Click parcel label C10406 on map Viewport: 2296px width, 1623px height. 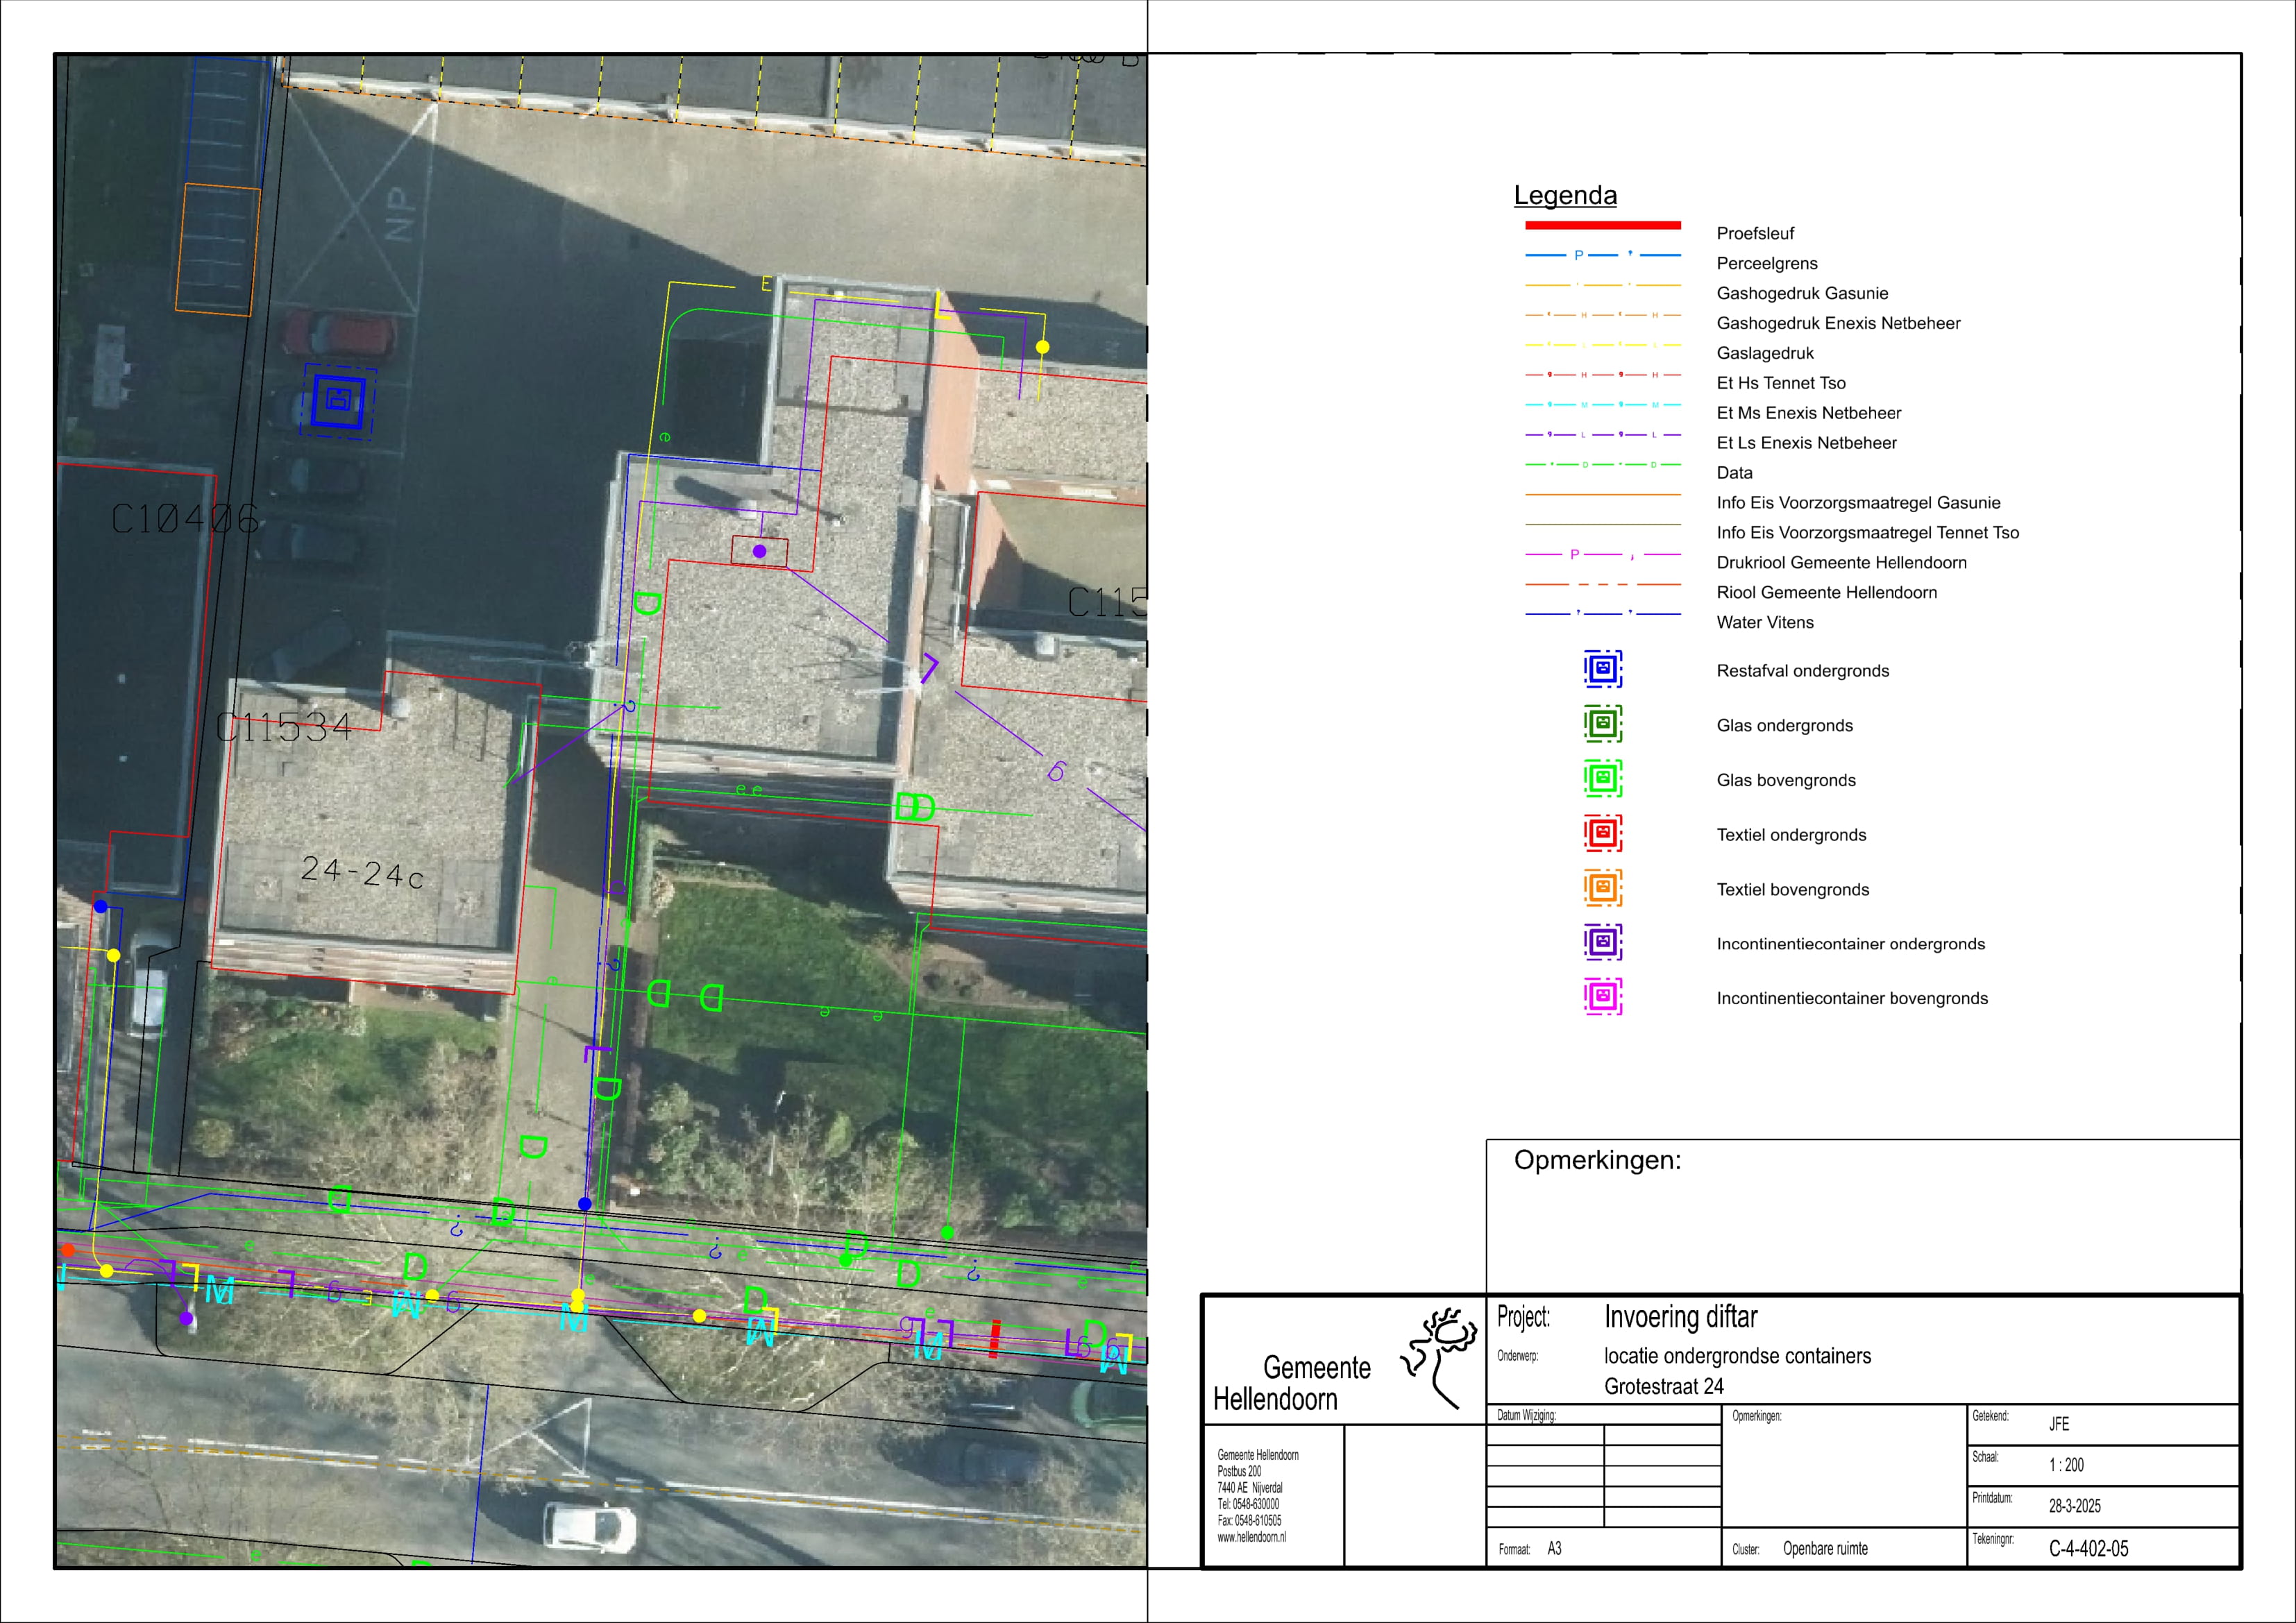point(185,519)
